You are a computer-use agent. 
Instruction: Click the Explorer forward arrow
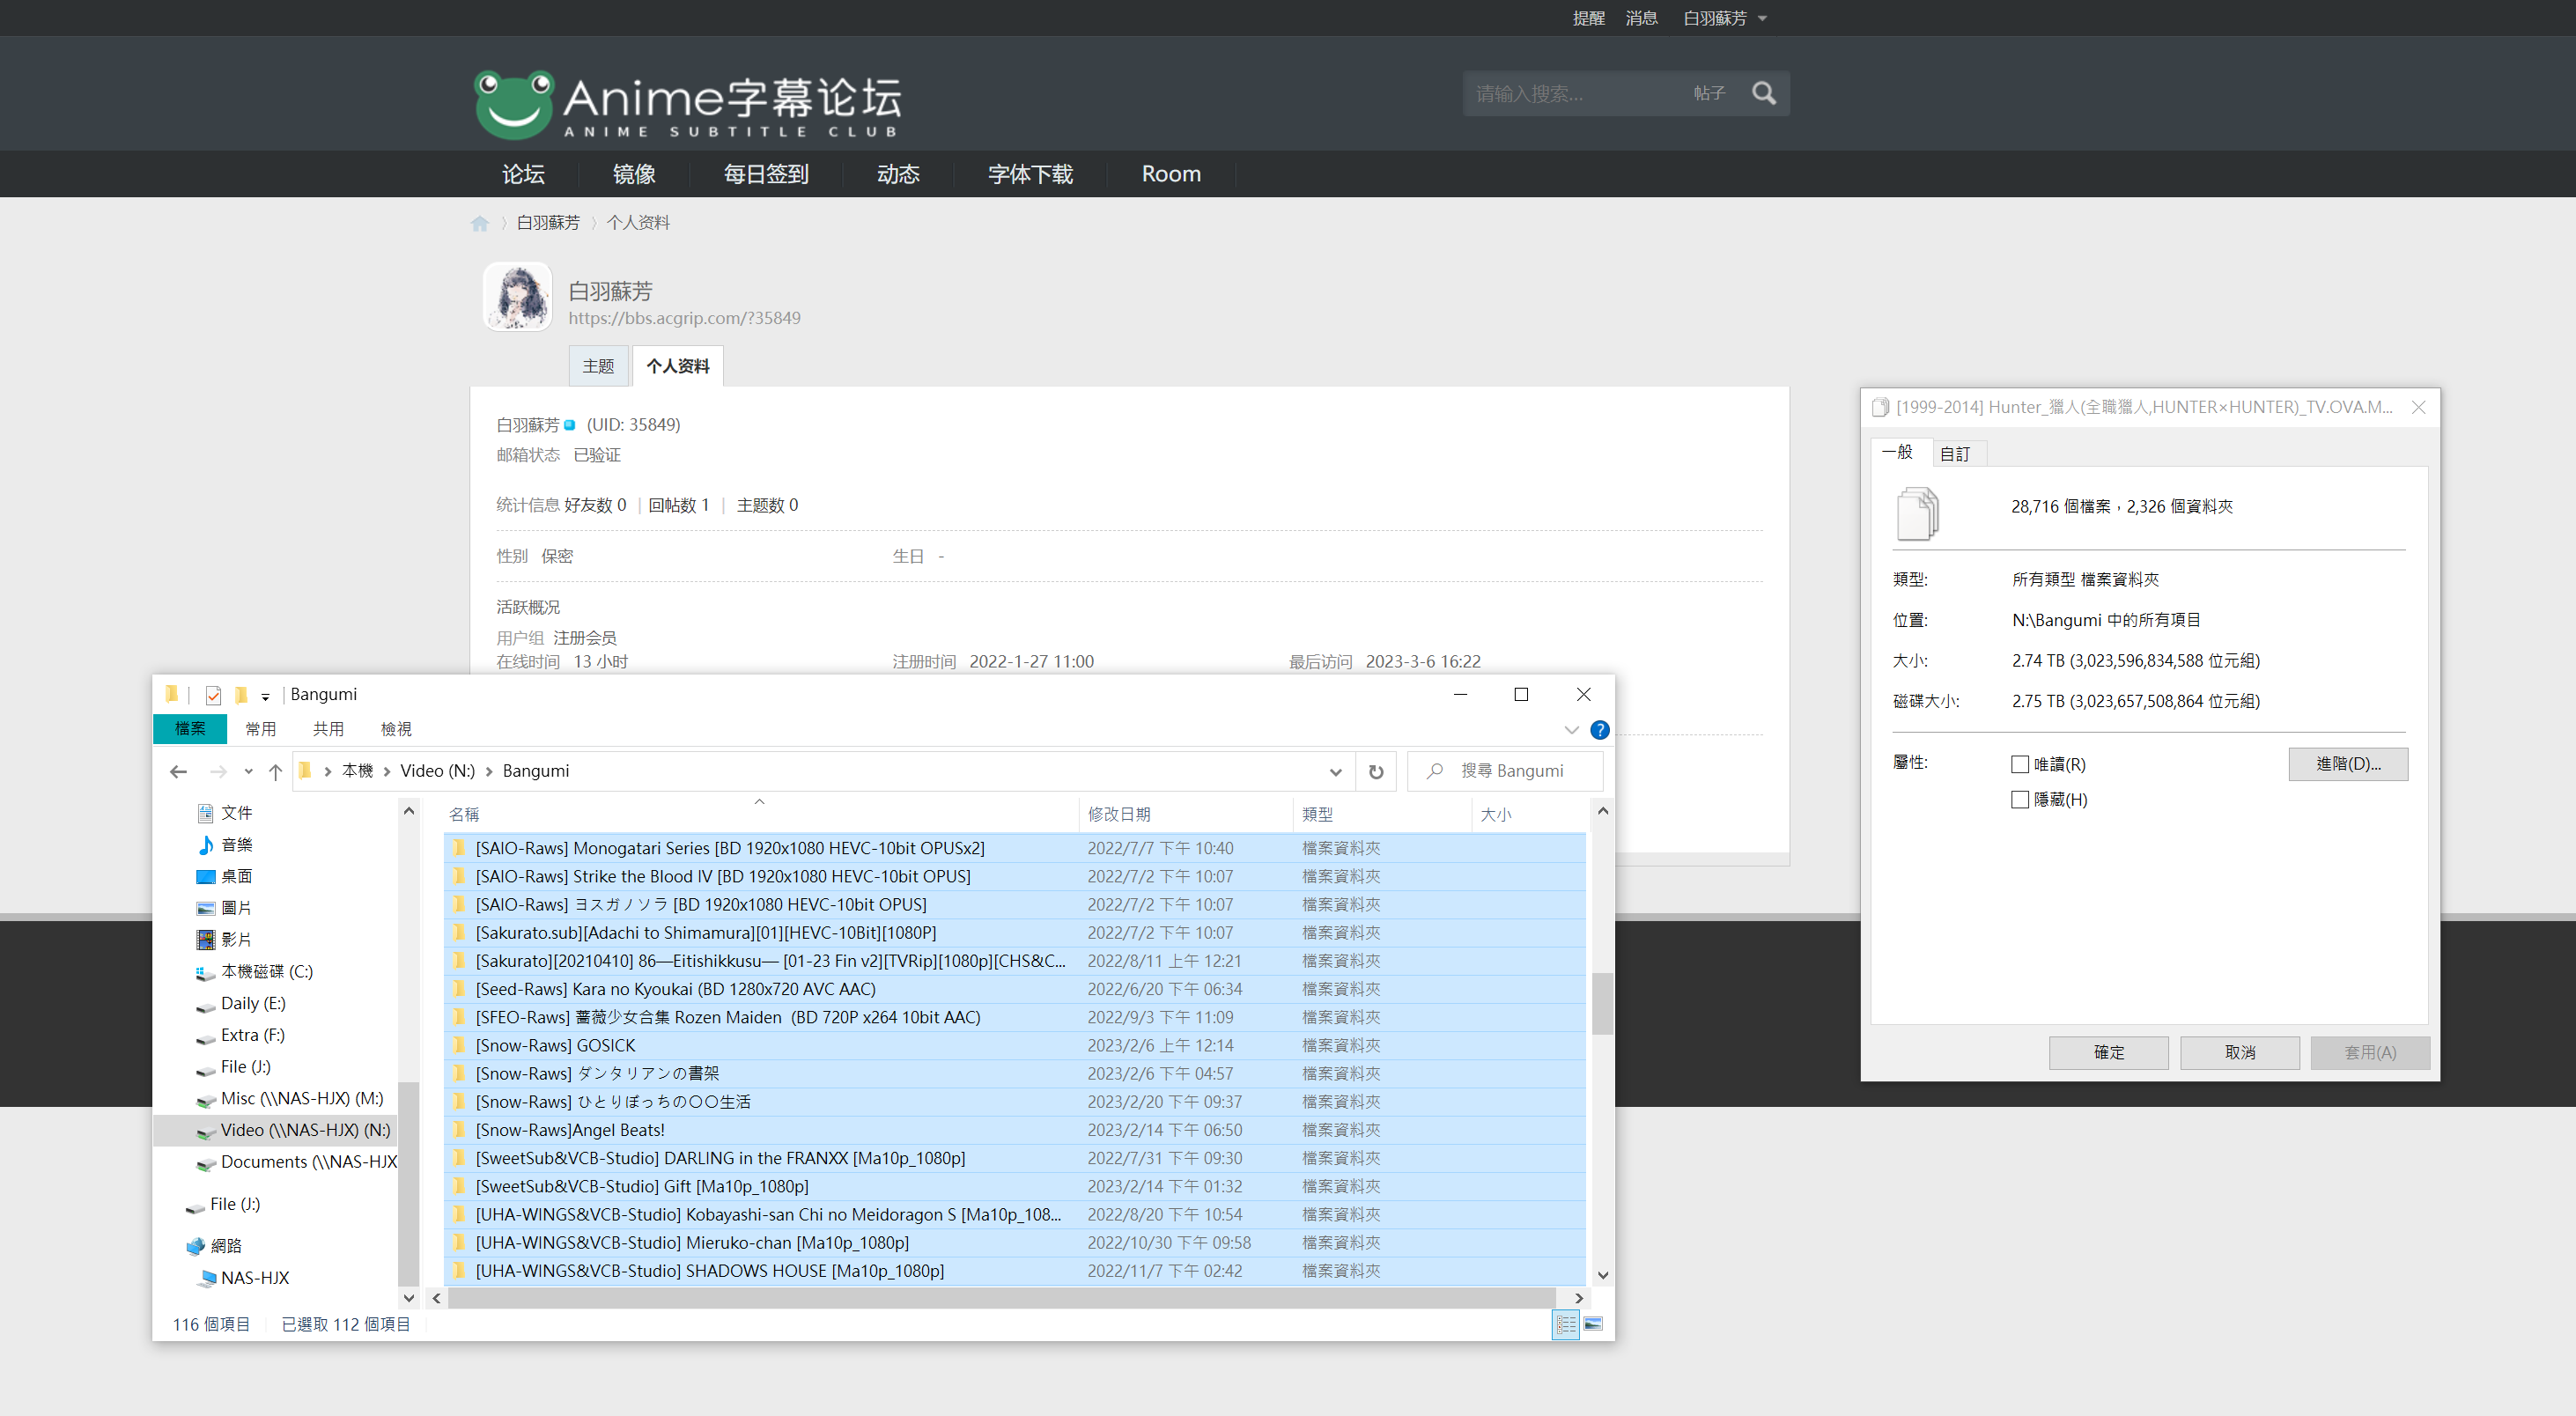pyautogui.click(x=218, y=771)
